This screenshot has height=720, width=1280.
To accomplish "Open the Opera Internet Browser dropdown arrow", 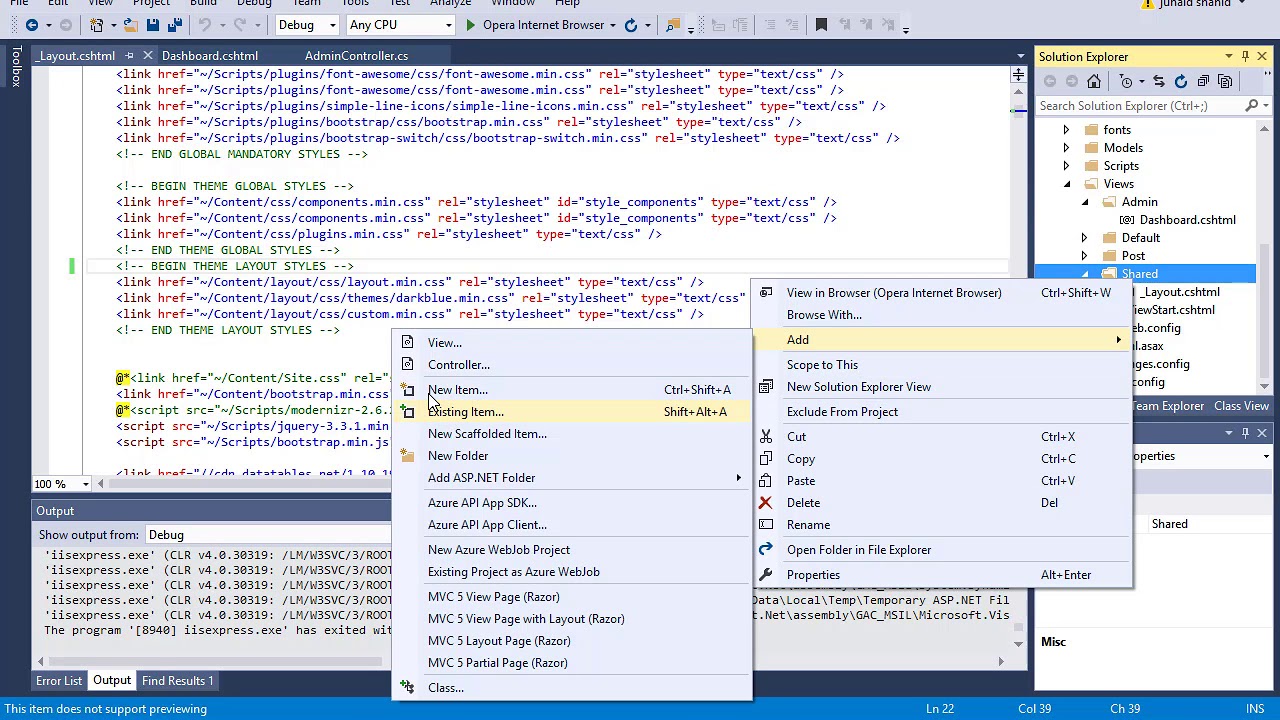I will (x=612, y=25).
